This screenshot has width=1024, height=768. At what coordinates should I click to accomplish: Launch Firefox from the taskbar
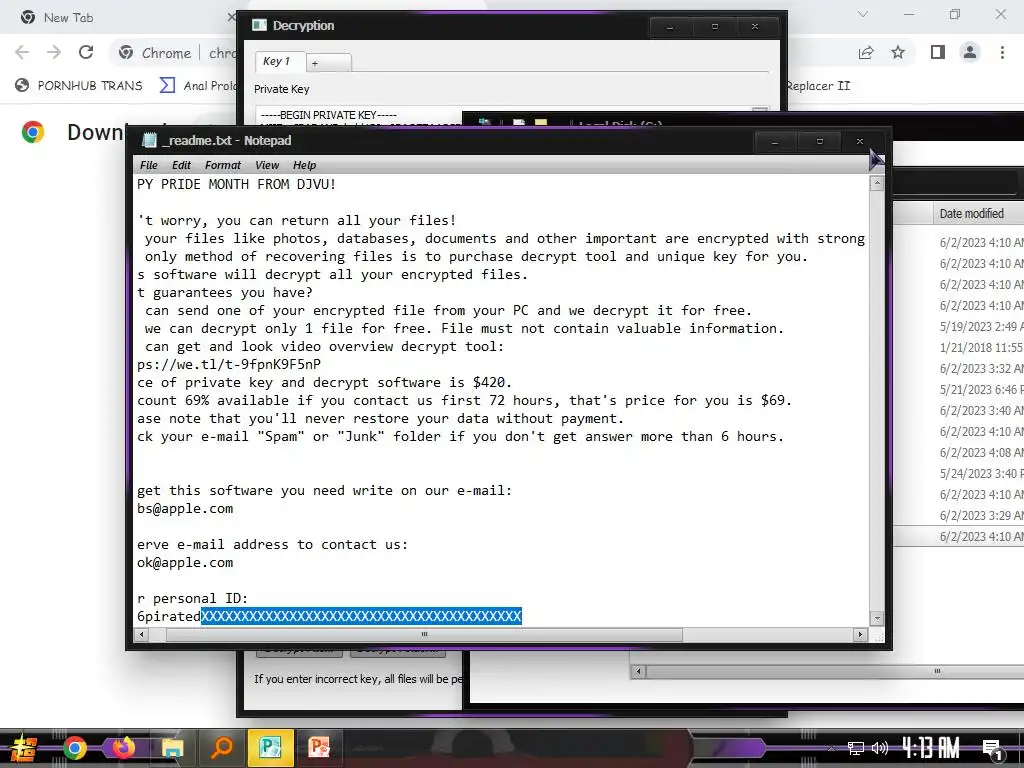[x=124, y=747]
